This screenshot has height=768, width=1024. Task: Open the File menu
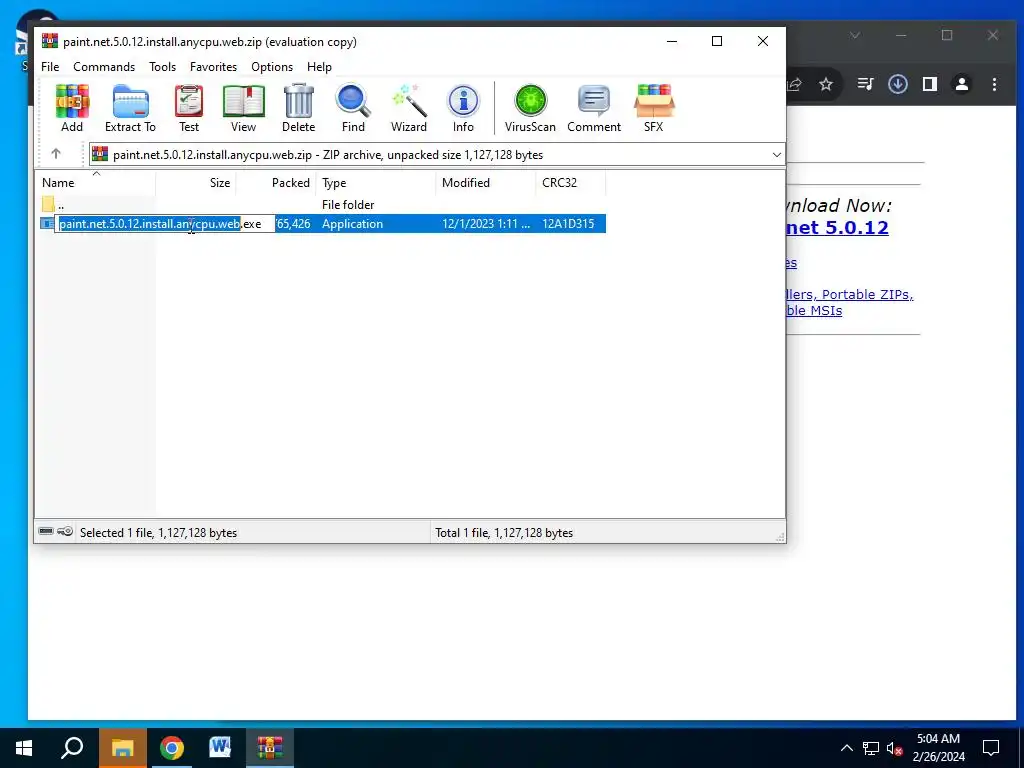click(50, 67)
